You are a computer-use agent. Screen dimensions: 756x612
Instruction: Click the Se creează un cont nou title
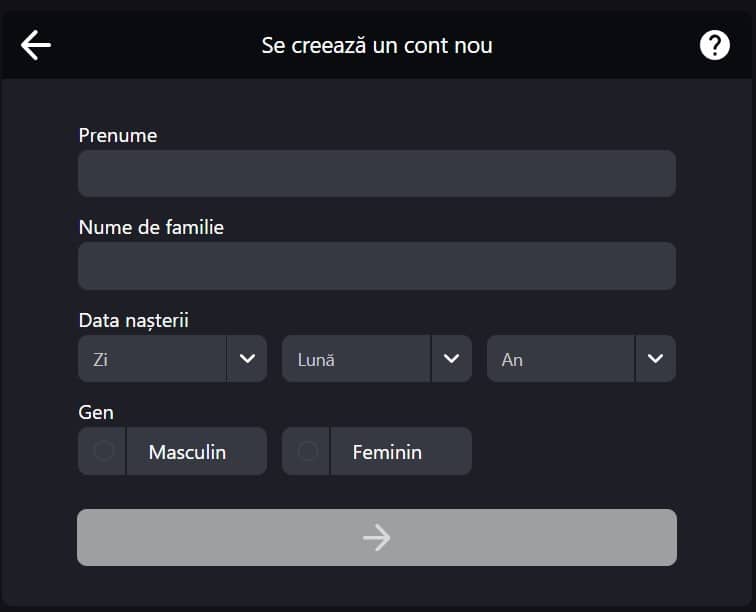click(377, 45)
